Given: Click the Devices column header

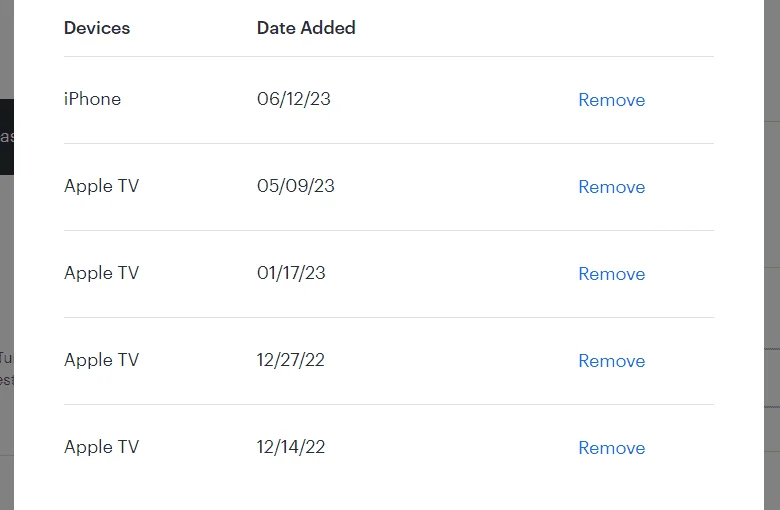Looking at the screenshot, I should 97,28.
